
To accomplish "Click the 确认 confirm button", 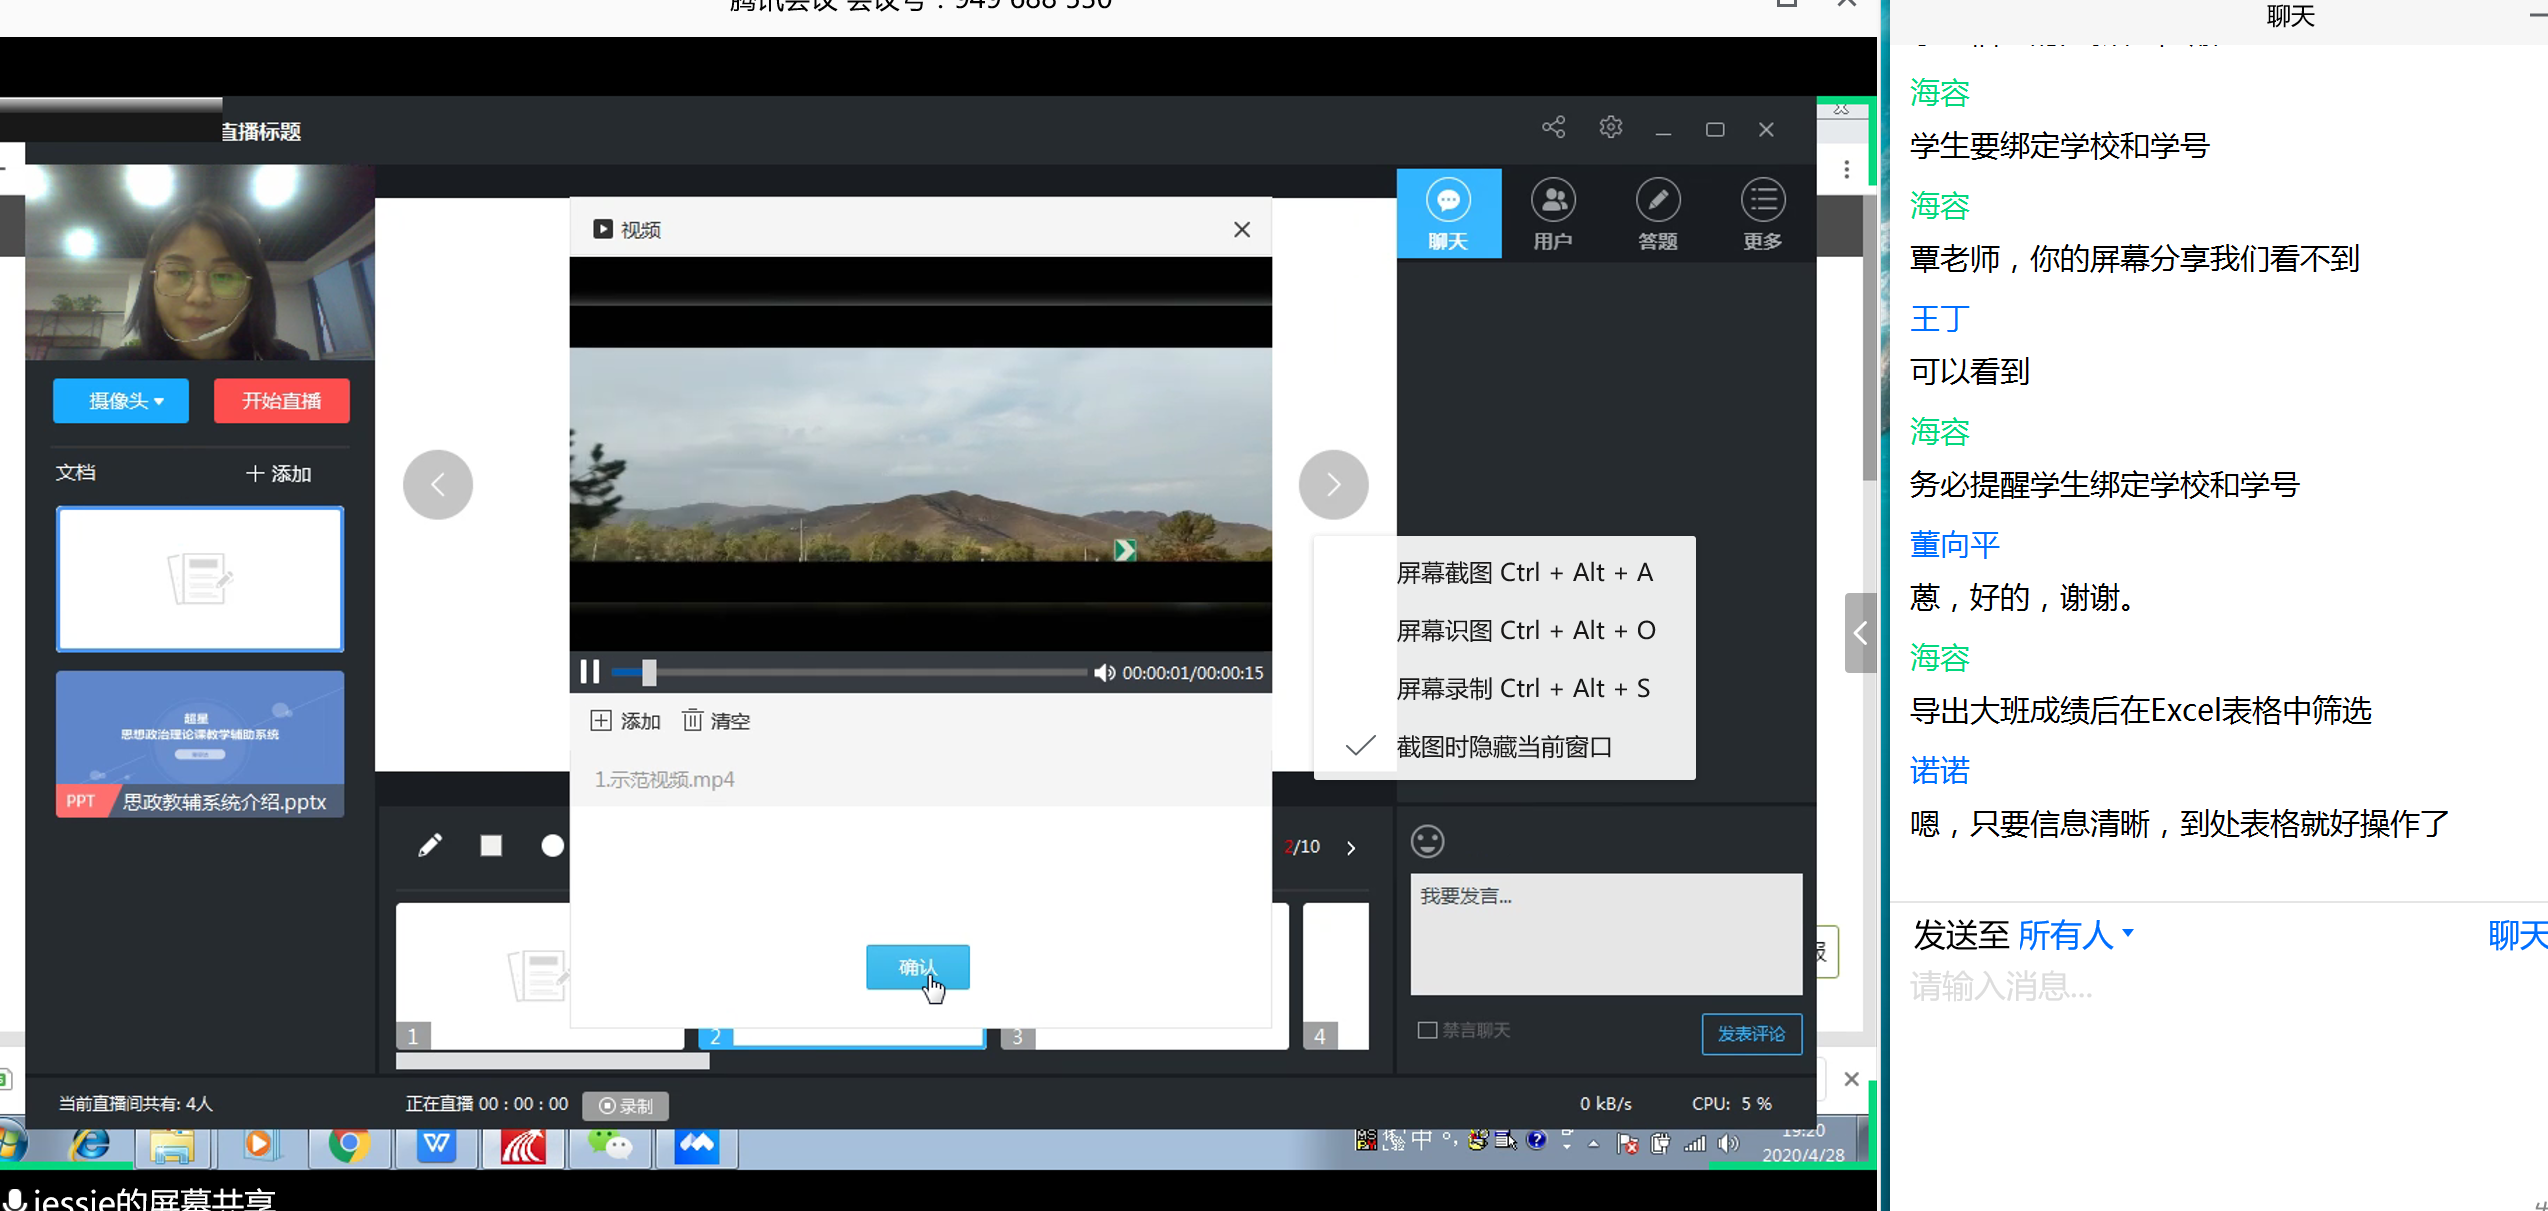I will point(917,967).
